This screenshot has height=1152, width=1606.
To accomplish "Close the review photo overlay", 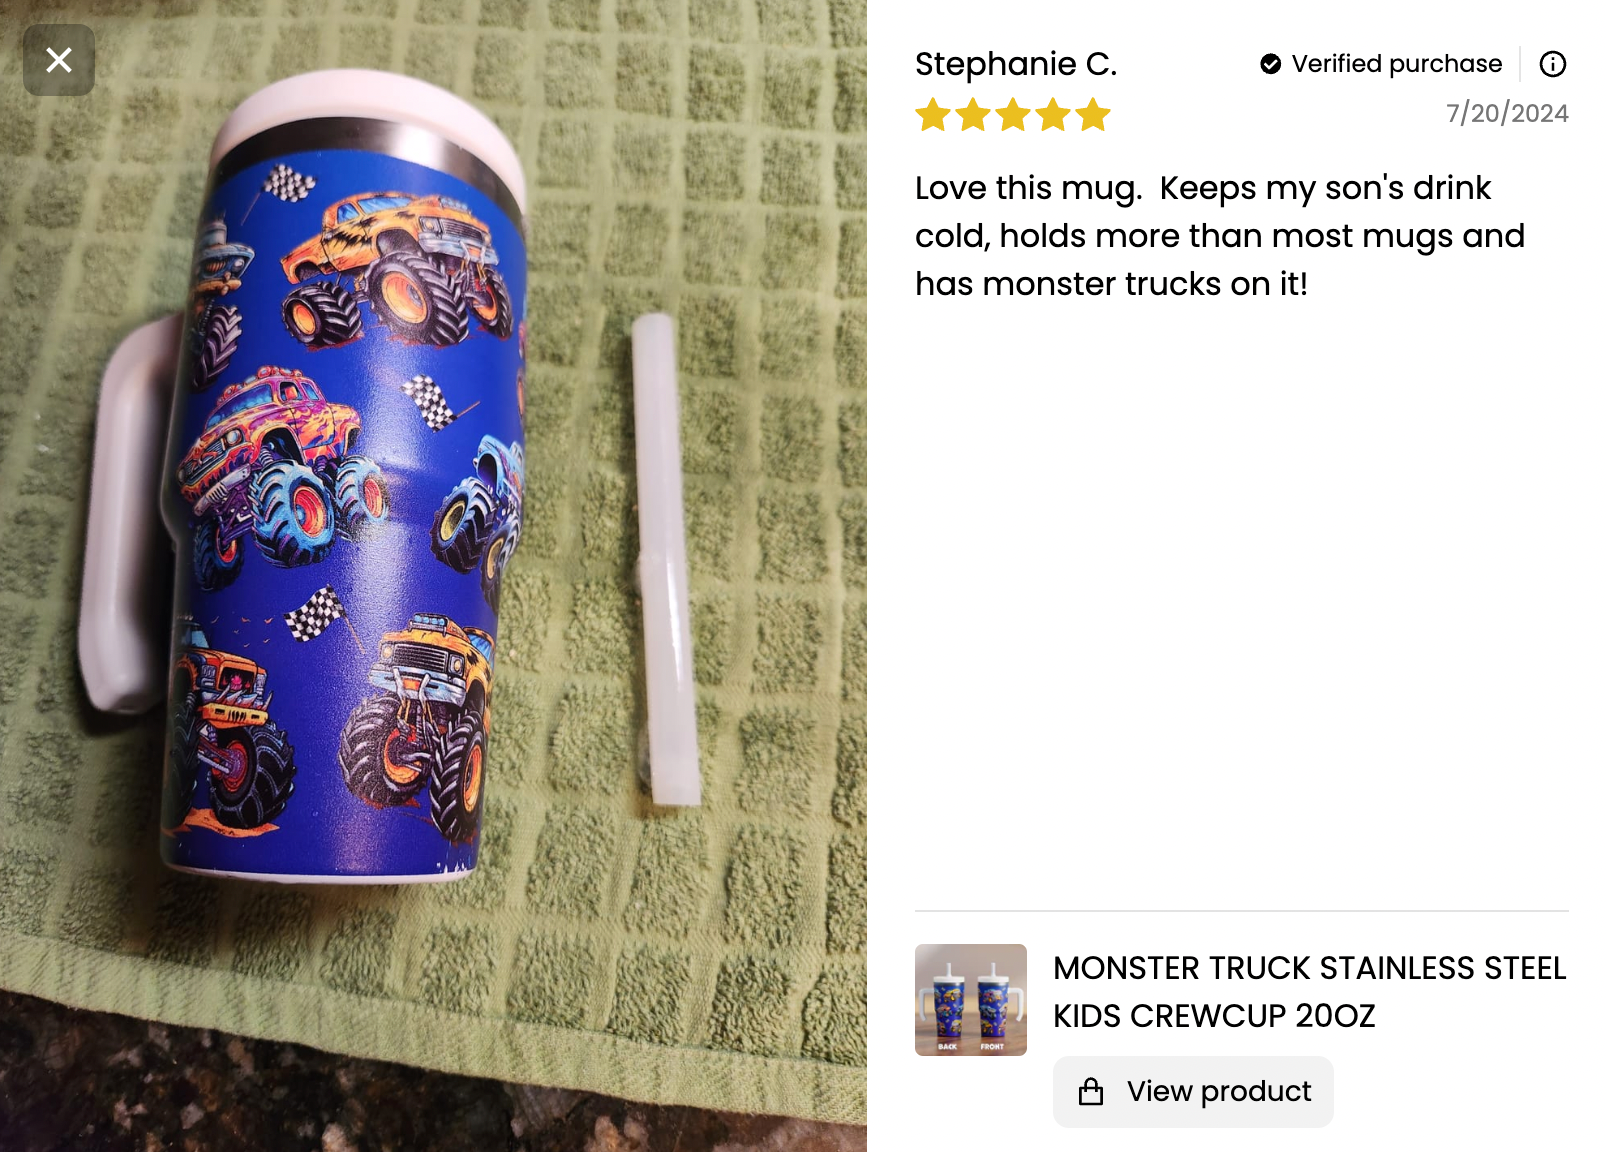I will pyautogui.click(x=59, y=60).
